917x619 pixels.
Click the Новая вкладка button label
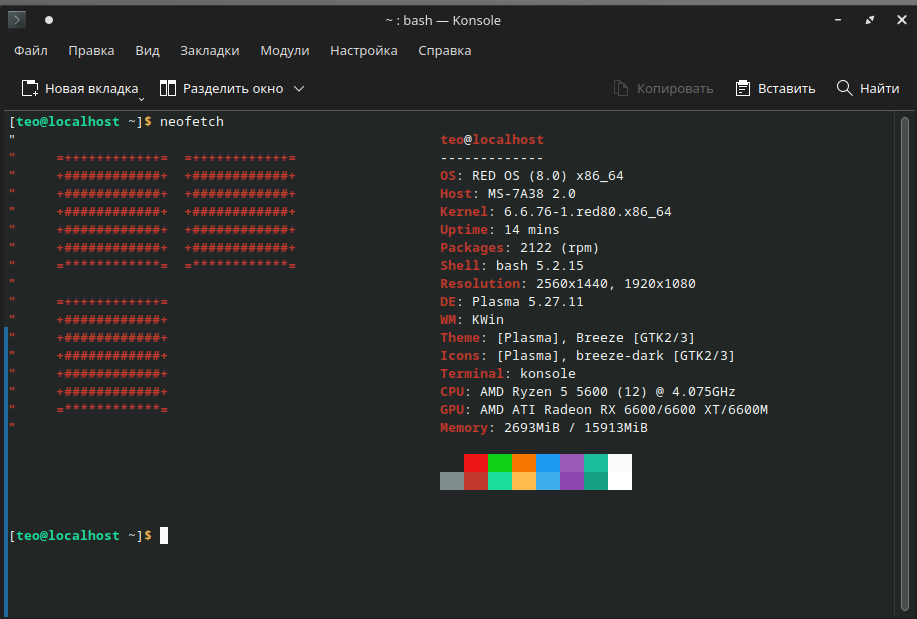pyautogui.click(x=92, y=88)
